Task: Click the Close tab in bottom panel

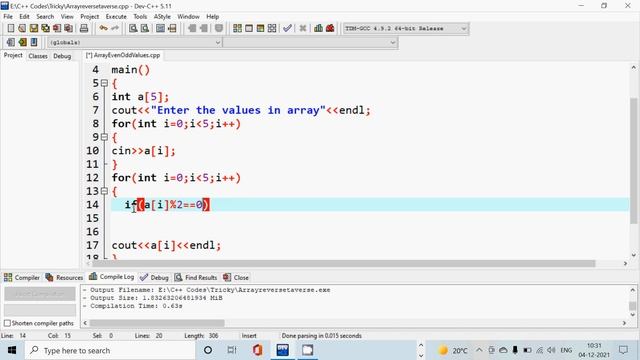Action: pyautogui.click(x=236, y=277)
